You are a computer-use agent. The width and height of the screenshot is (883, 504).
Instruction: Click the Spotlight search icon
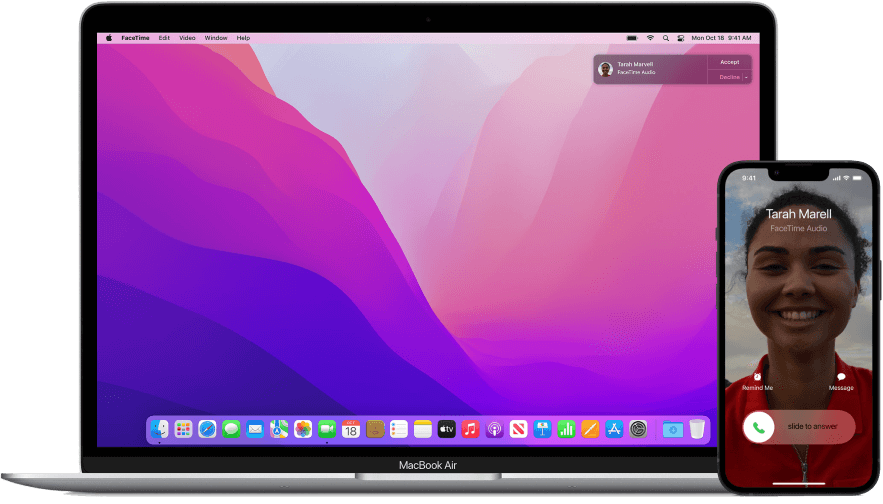(666, 38)
